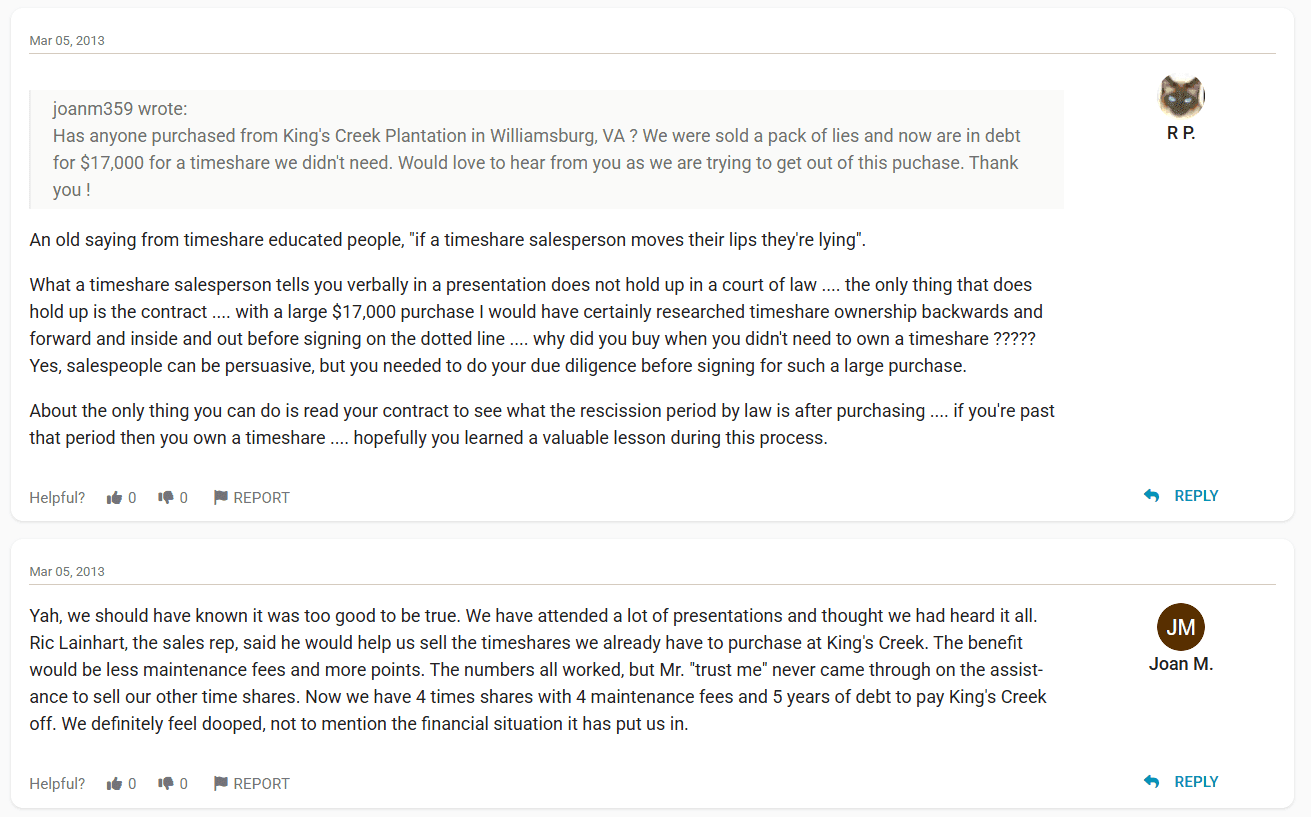1311x817 pixels.
Task: Visit the R P. username
Action: pyautogui.click(x=1181, y=133)
